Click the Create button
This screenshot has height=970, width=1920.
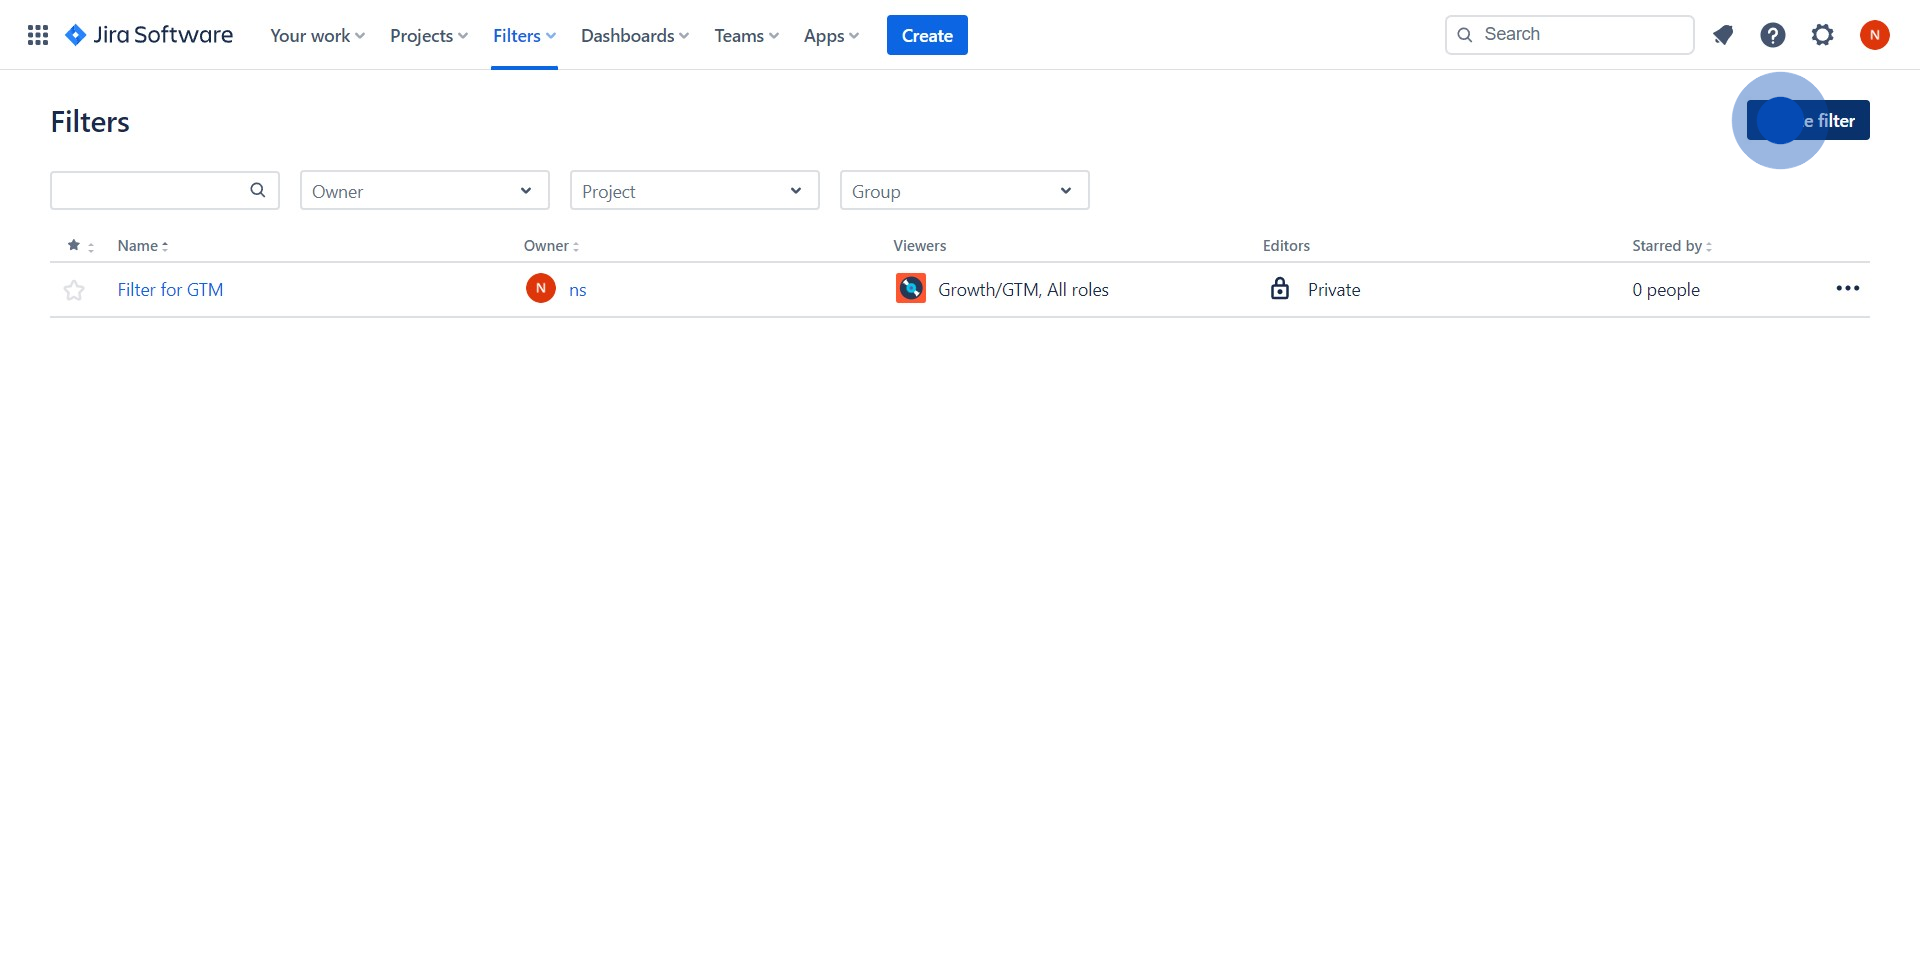926,35
